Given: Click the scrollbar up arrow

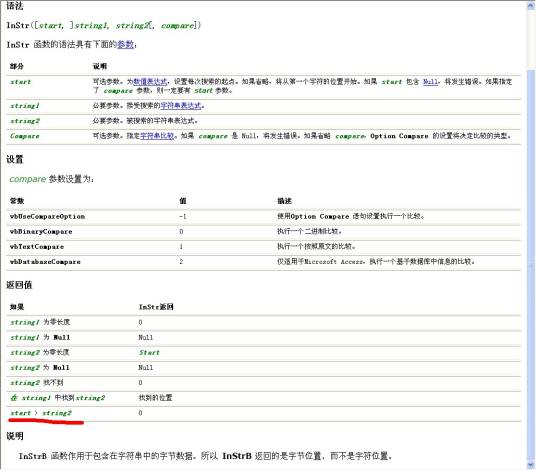Looking at the screenshot, I should pos(531,6).
